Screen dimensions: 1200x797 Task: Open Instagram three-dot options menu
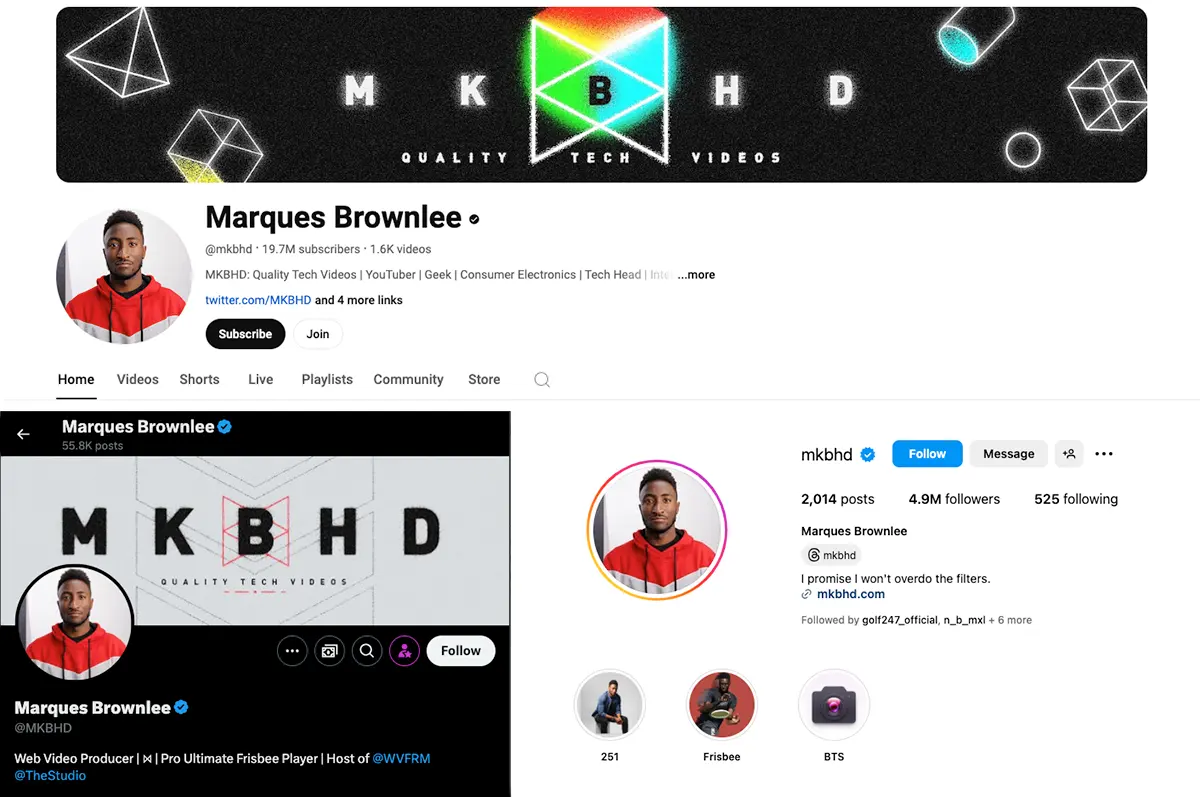[1104, 454]
